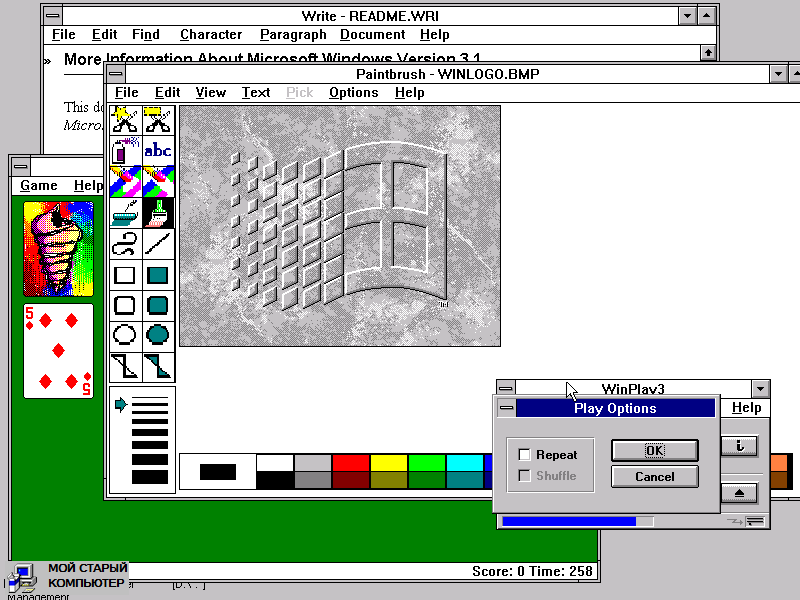This screenshot has height=600, width=800.
Task: Open the Write window control-menu box
Action: (x=52, y=16)
